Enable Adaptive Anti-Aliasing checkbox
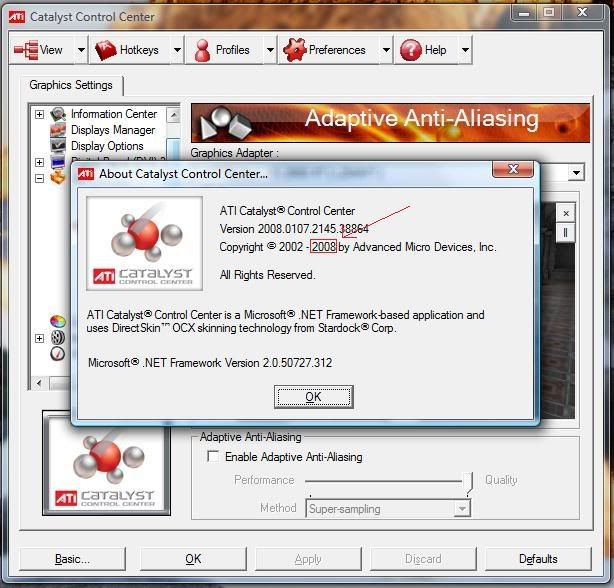Screen dimensions: 614x588 [x=213, y=456]
